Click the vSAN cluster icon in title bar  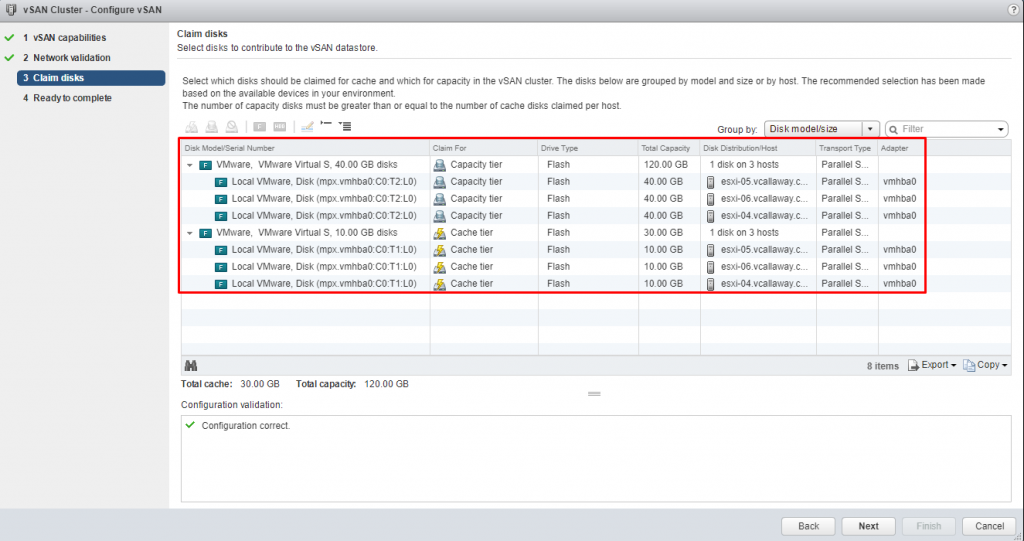(x=11, y=10)
